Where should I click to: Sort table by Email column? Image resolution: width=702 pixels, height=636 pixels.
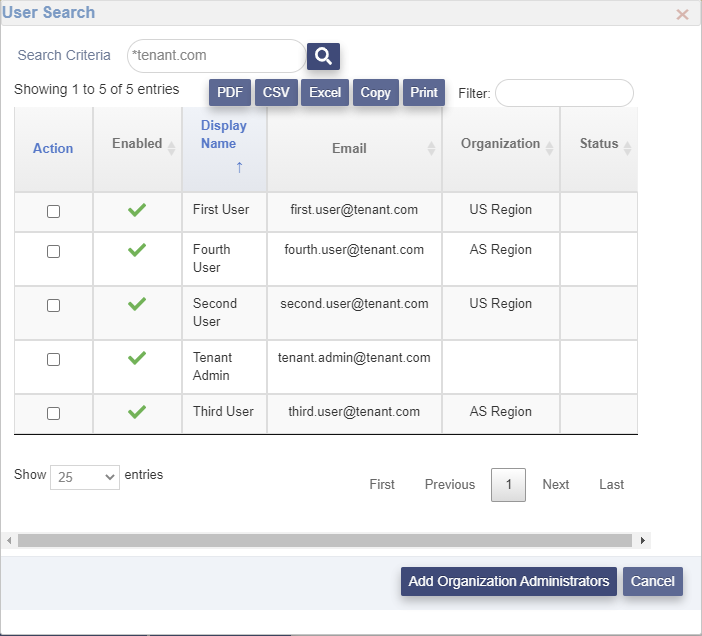point(431,148)
